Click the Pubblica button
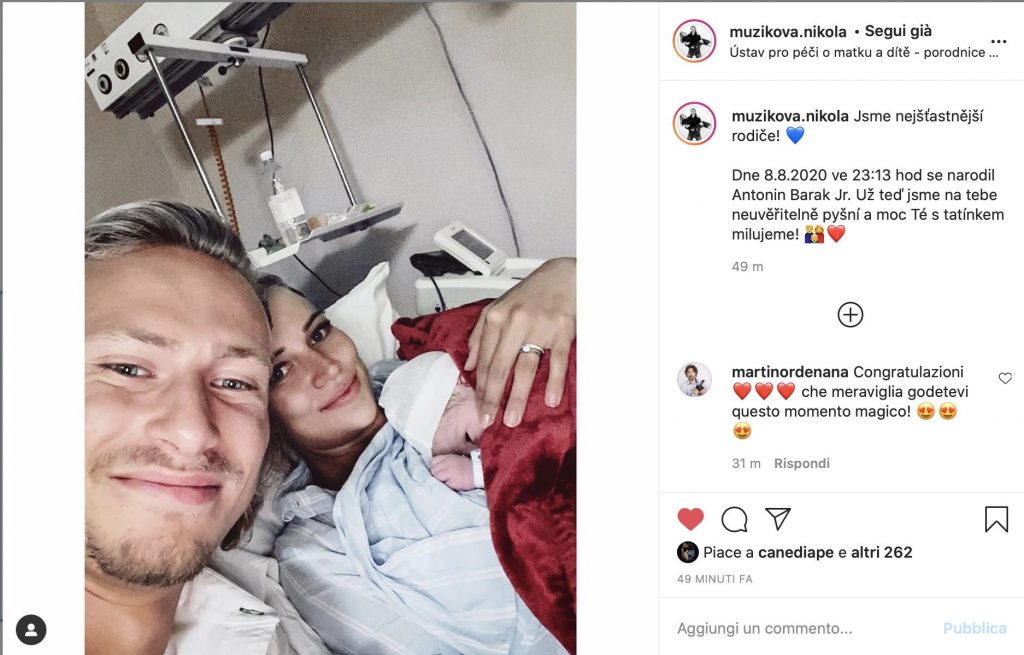 point(974,628)
